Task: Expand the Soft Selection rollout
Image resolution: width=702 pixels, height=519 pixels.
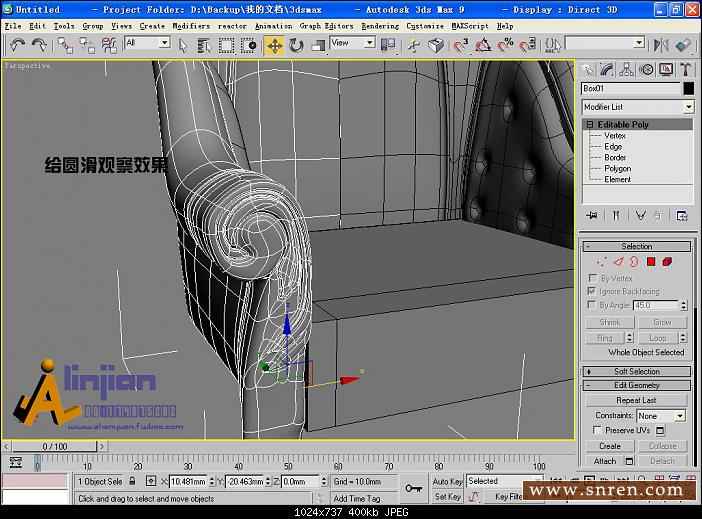Action: pos(636,371)
